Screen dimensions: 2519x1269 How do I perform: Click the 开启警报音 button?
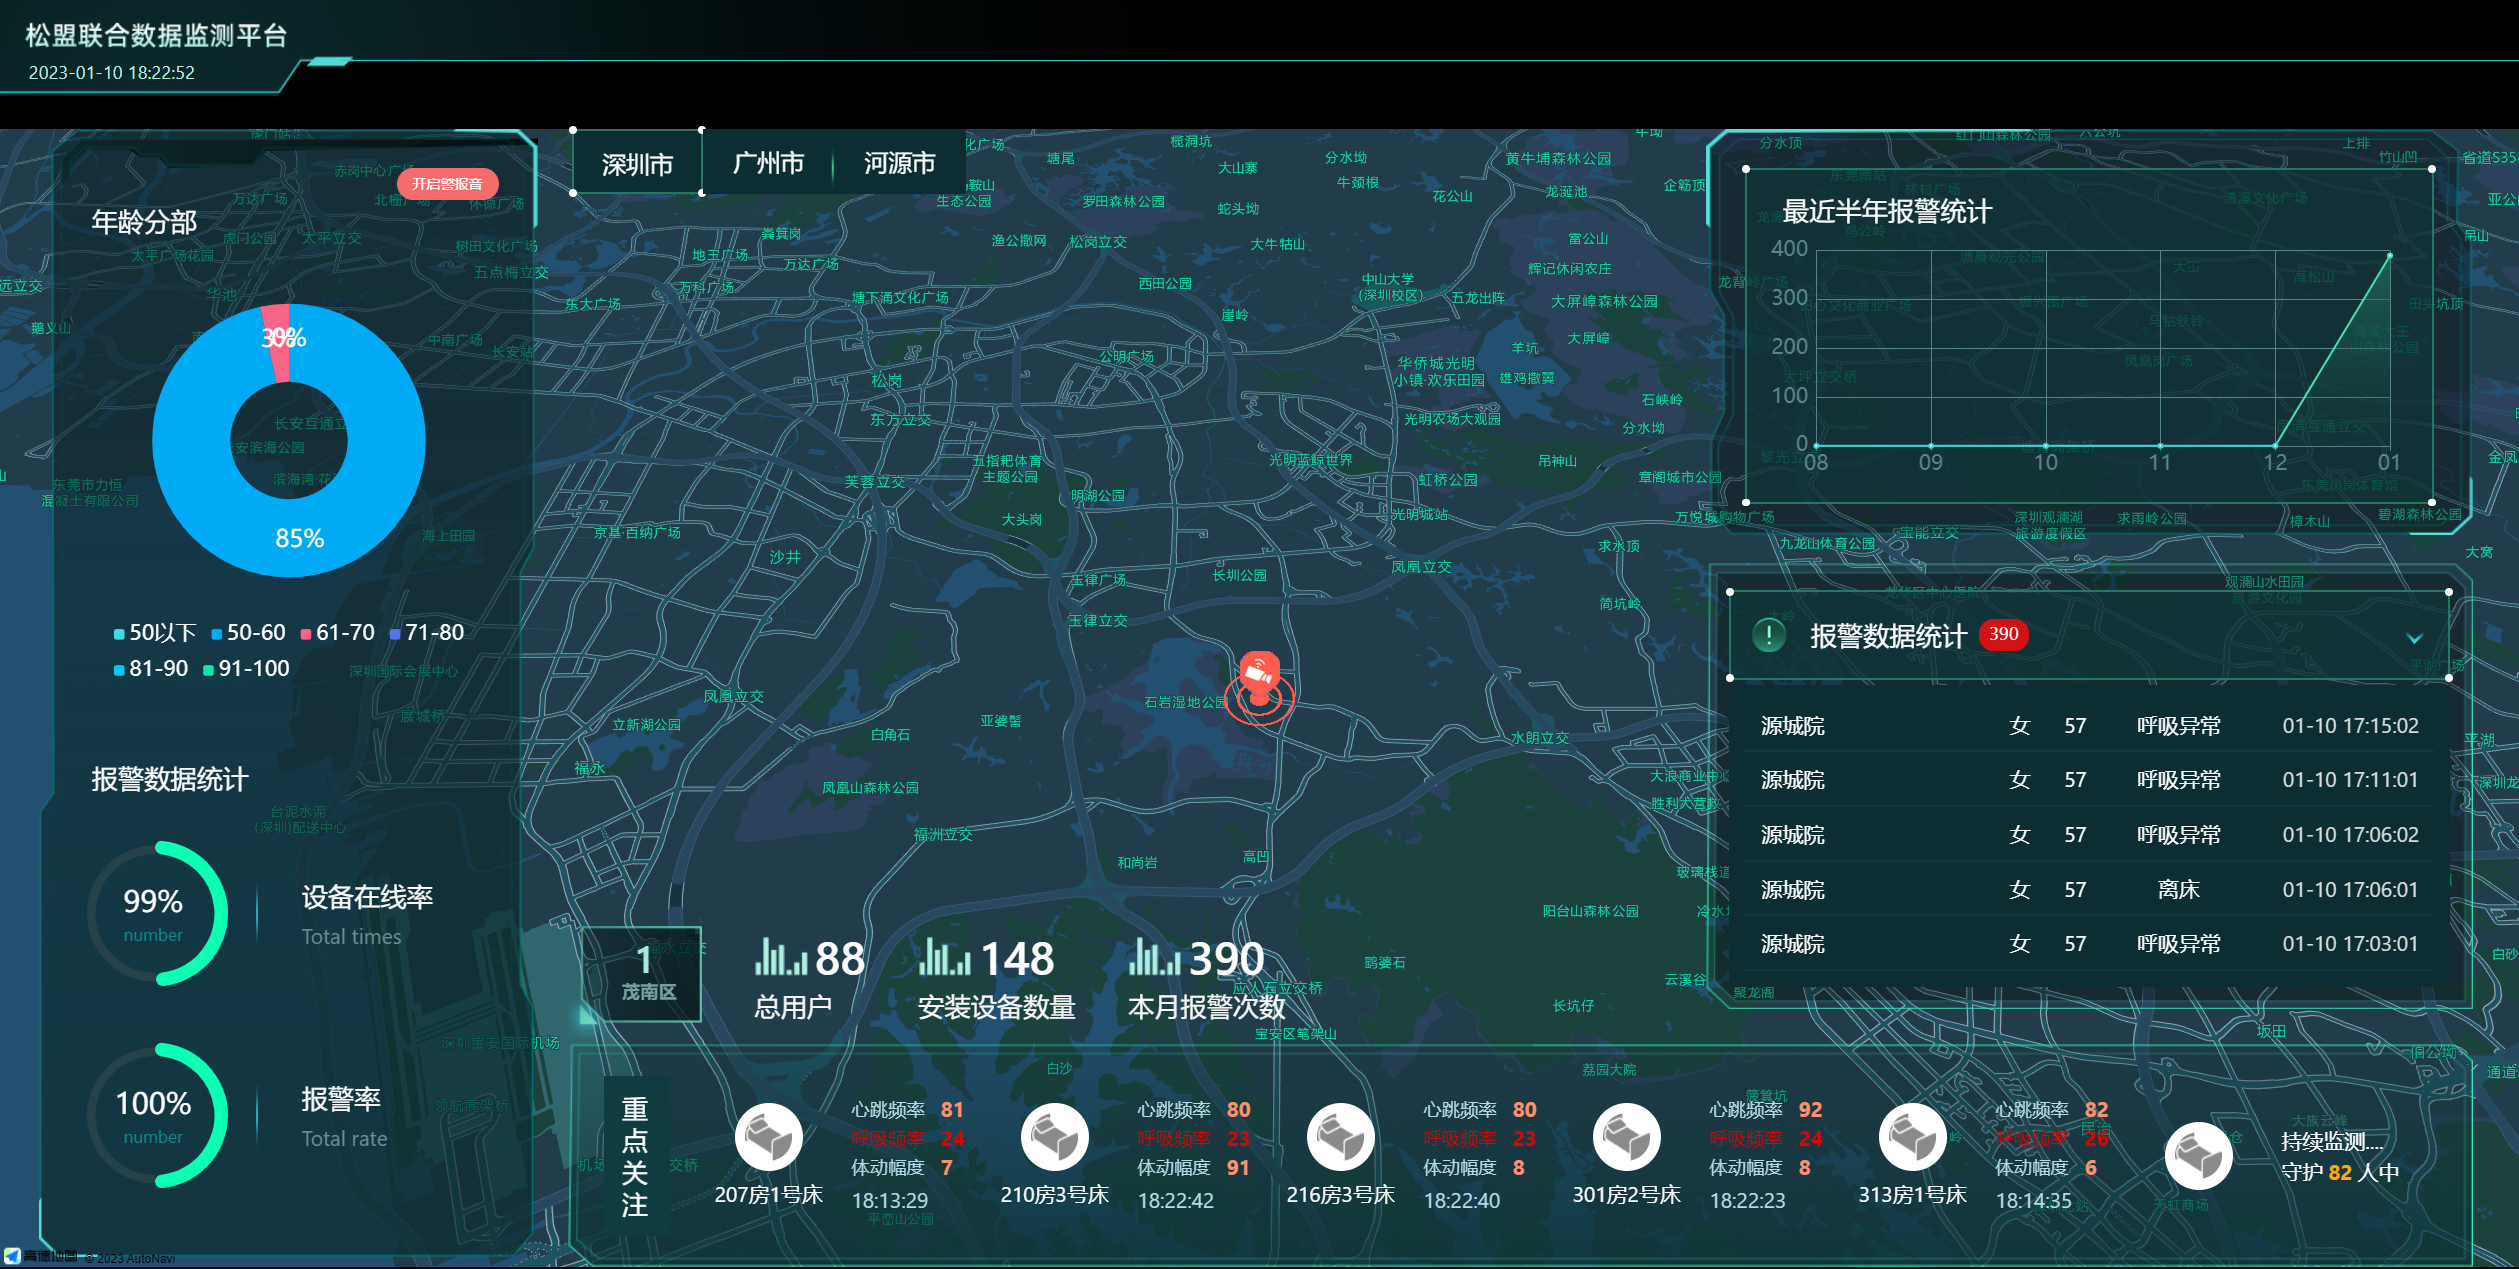(x=447, y=184)
